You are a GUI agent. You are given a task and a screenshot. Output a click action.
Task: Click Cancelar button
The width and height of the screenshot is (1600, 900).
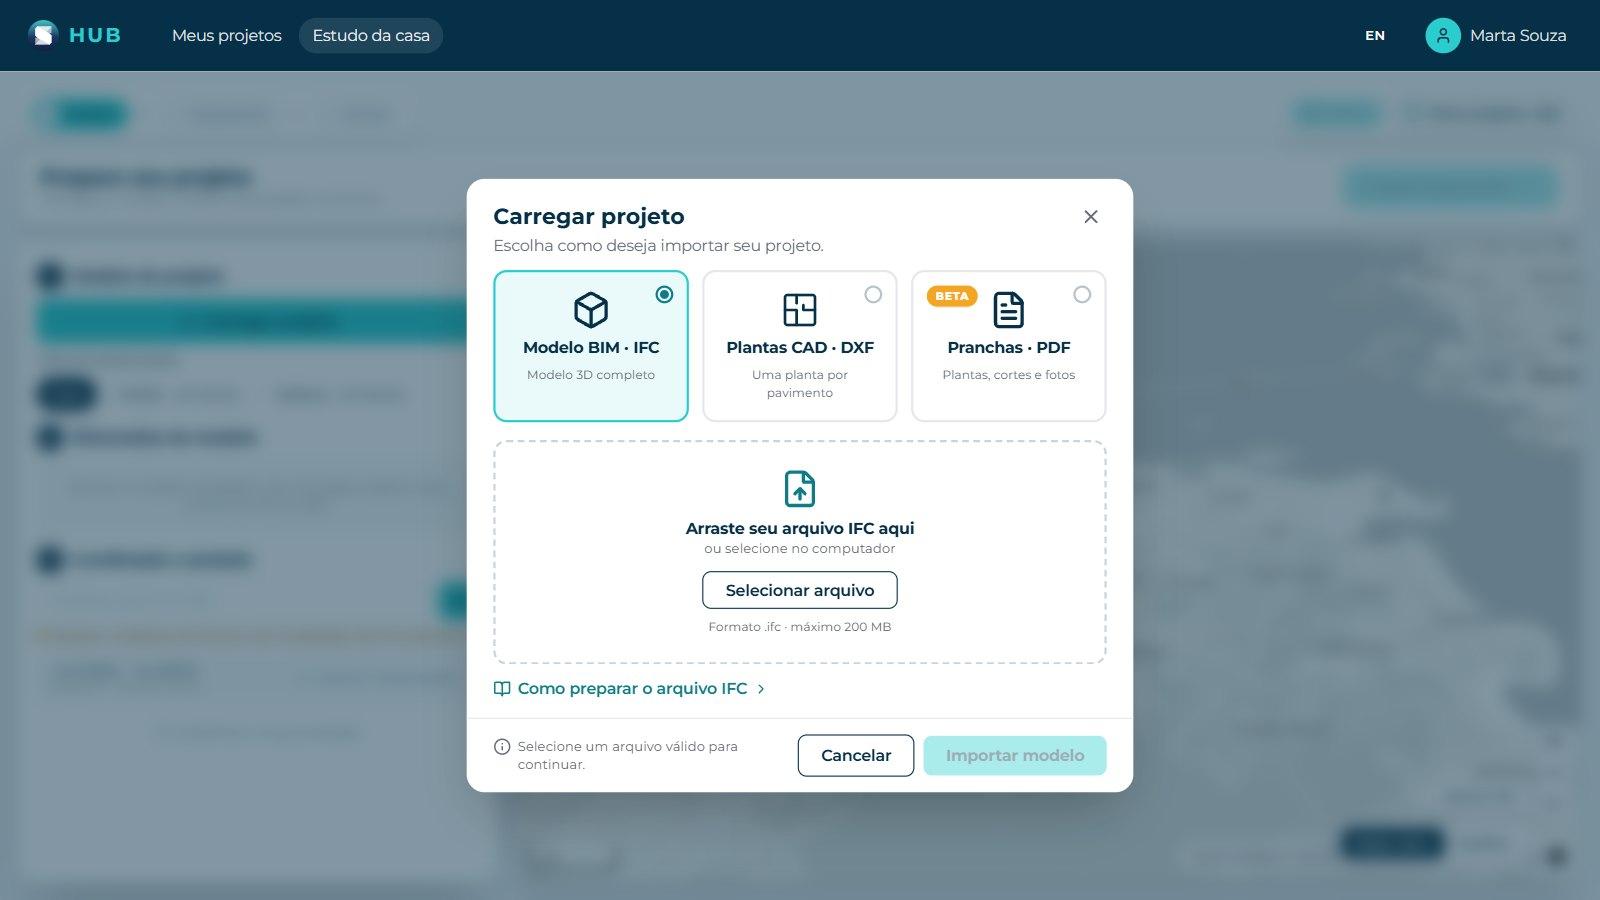coord(856,755)
